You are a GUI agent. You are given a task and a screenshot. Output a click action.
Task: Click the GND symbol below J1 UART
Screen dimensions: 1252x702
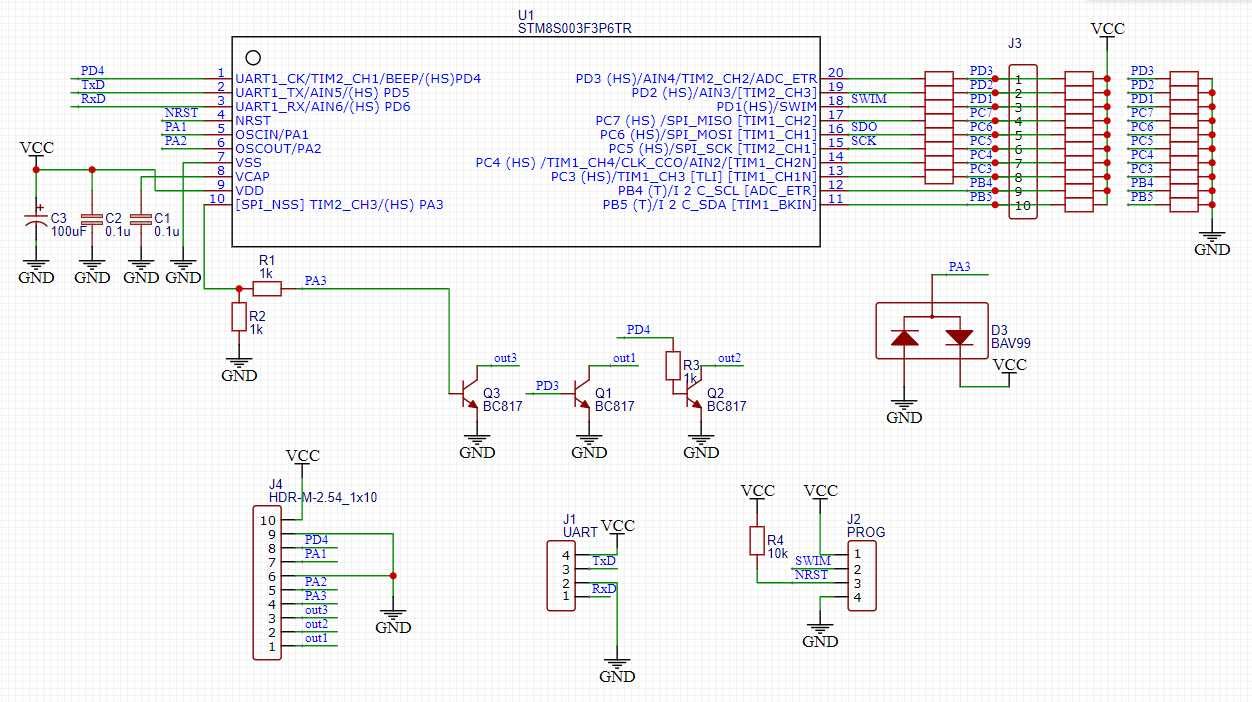[617, 670]
